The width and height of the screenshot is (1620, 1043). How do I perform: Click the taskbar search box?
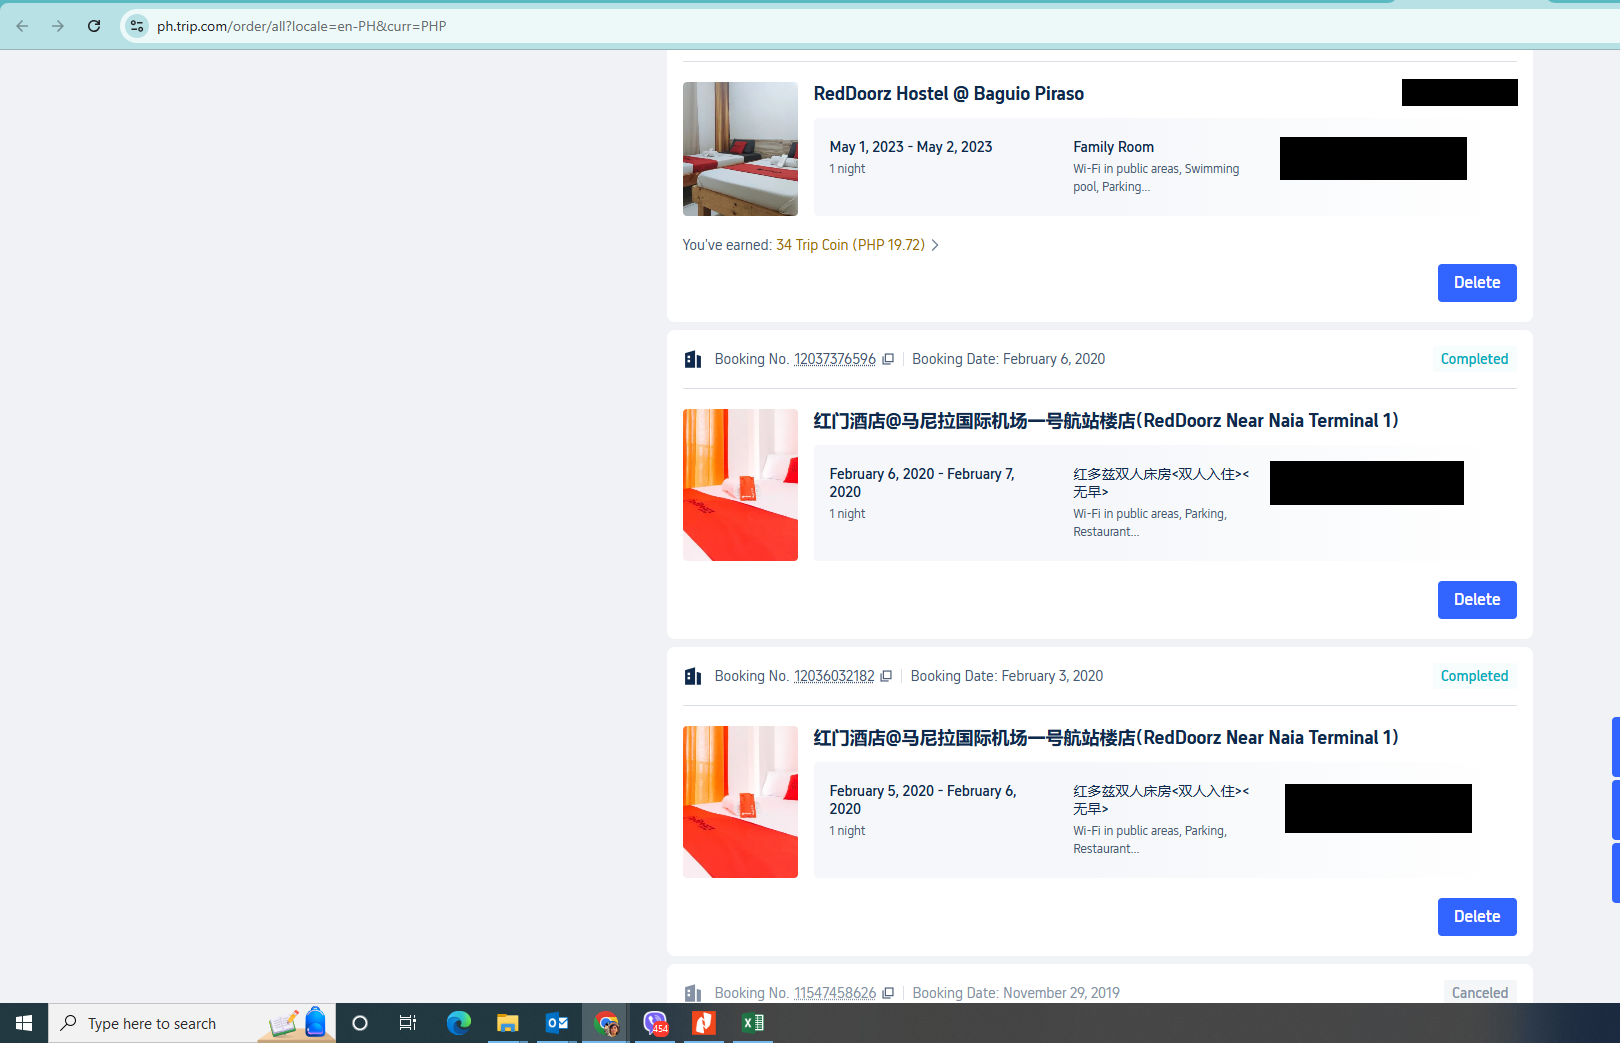[x=192, y=1023]
